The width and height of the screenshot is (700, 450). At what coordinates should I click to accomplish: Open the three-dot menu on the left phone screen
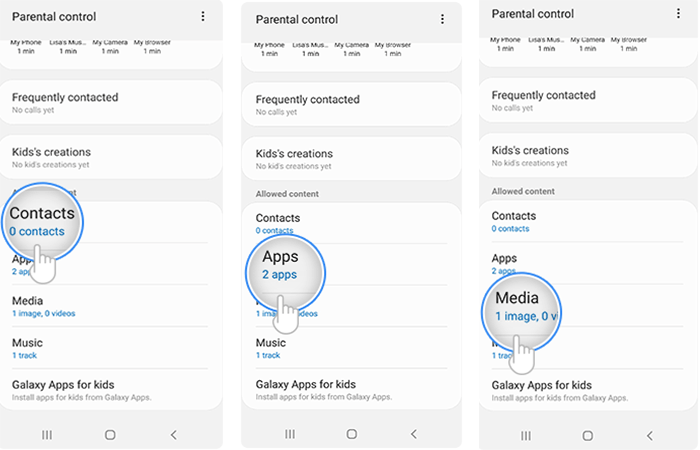tap(203, 17)
